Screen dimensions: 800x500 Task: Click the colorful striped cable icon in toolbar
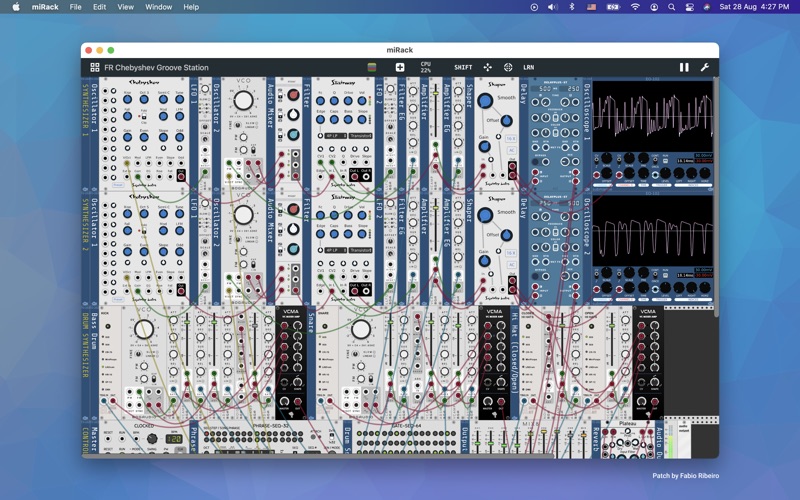(372, 67)
